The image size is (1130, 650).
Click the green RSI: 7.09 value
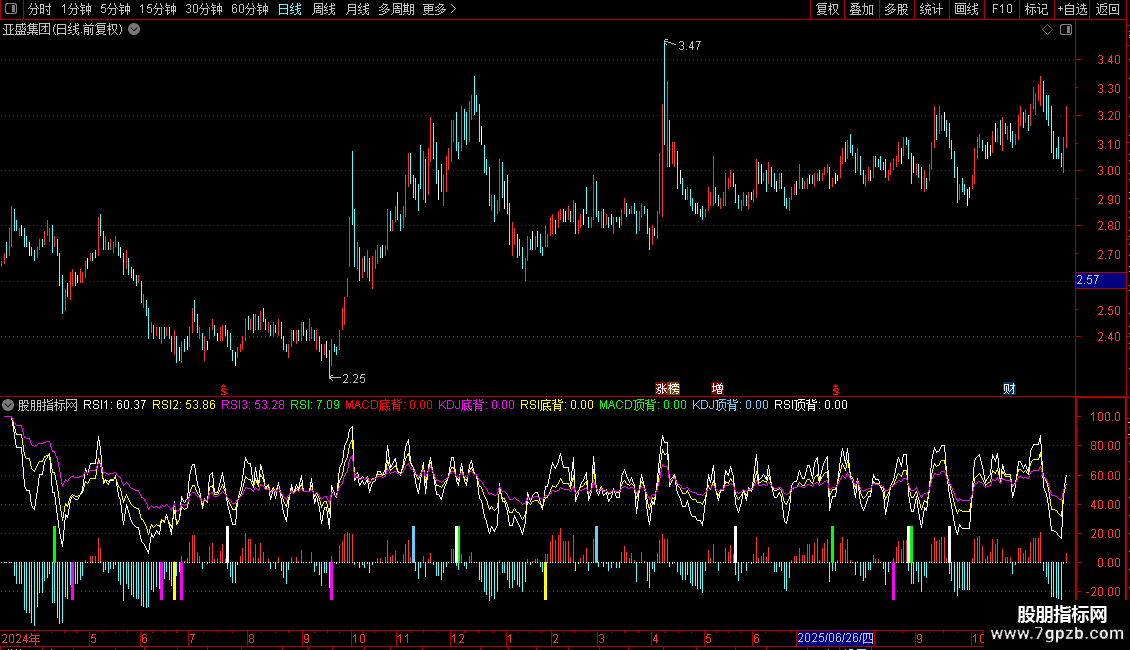tap(315, 405)
